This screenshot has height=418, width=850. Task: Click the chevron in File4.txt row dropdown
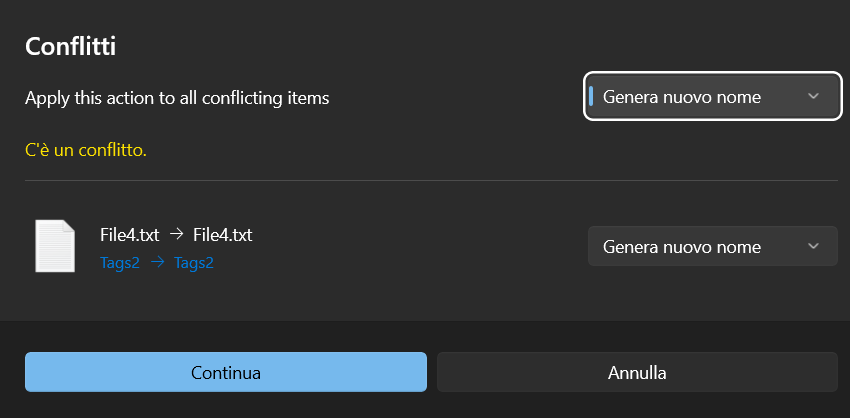pos(813,247)
